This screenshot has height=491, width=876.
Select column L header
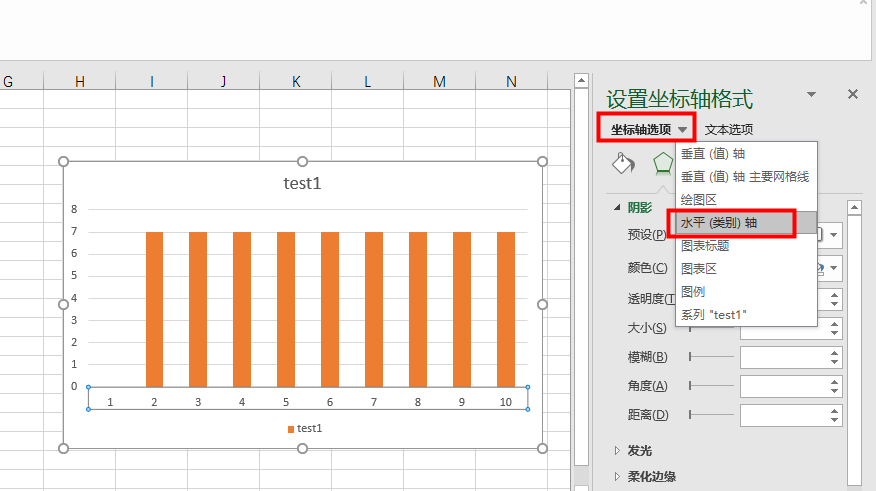(x=367, y=82)
